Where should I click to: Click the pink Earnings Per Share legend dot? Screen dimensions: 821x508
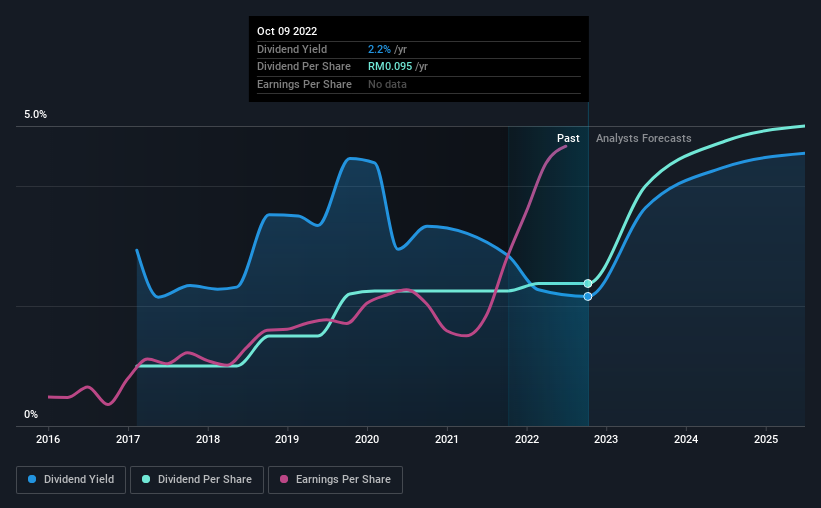[x=284, y=479]
